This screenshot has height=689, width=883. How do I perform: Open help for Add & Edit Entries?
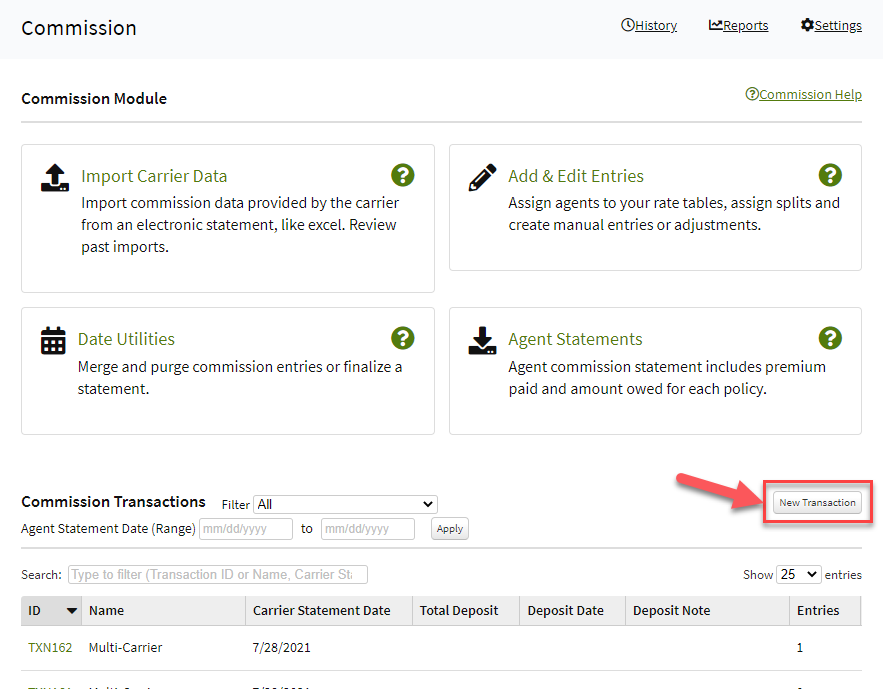[x=831, y=175]
